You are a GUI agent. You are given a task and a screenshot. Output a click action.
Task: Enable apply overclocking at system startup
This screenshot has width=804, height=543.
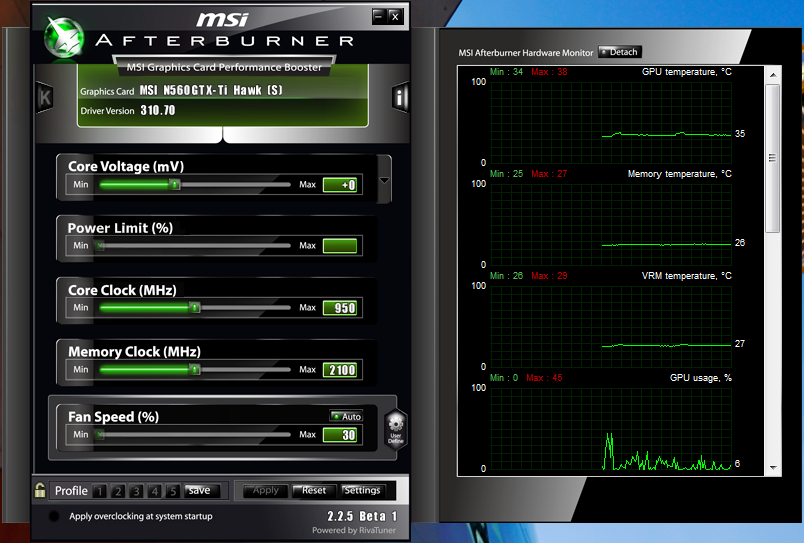point(53,516)
